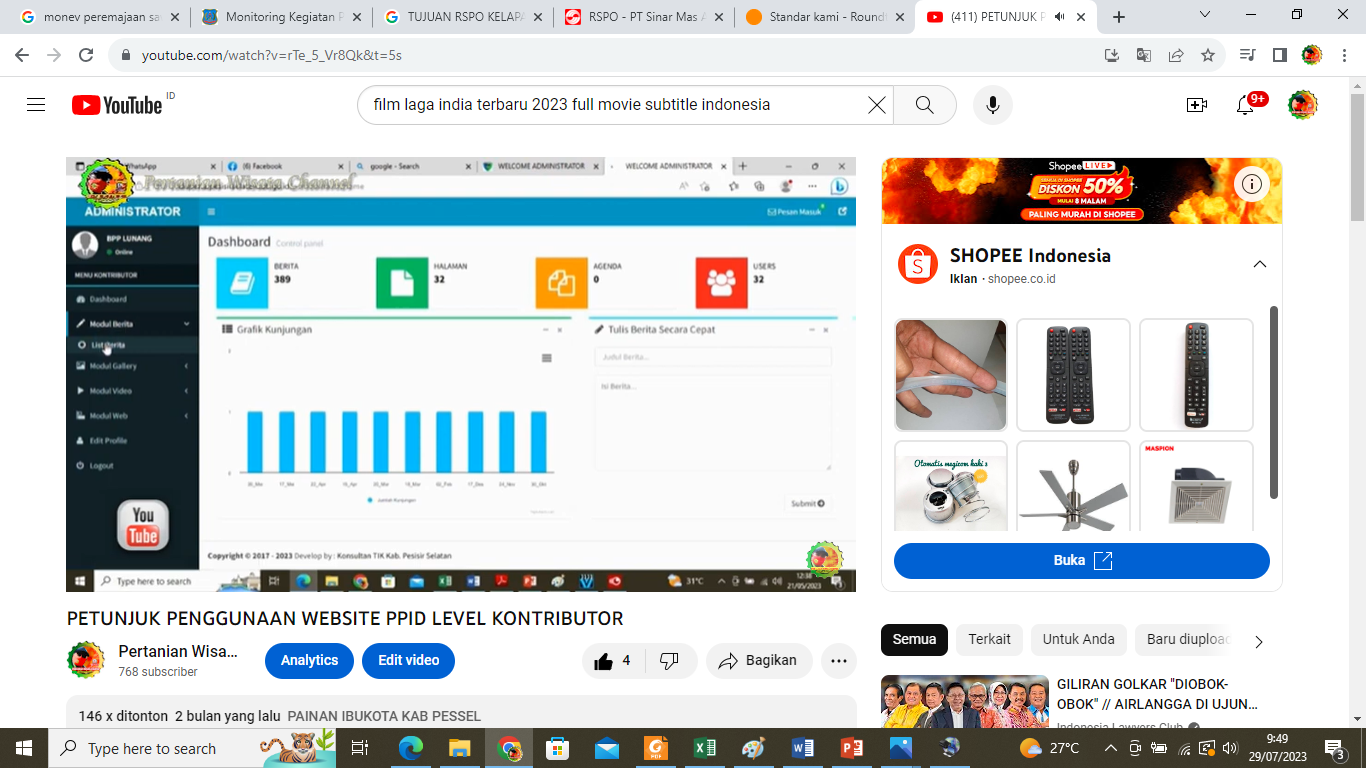Select the Terkait filter chip
Viewport: 1366px width, 768px height.
click(989, 639)
